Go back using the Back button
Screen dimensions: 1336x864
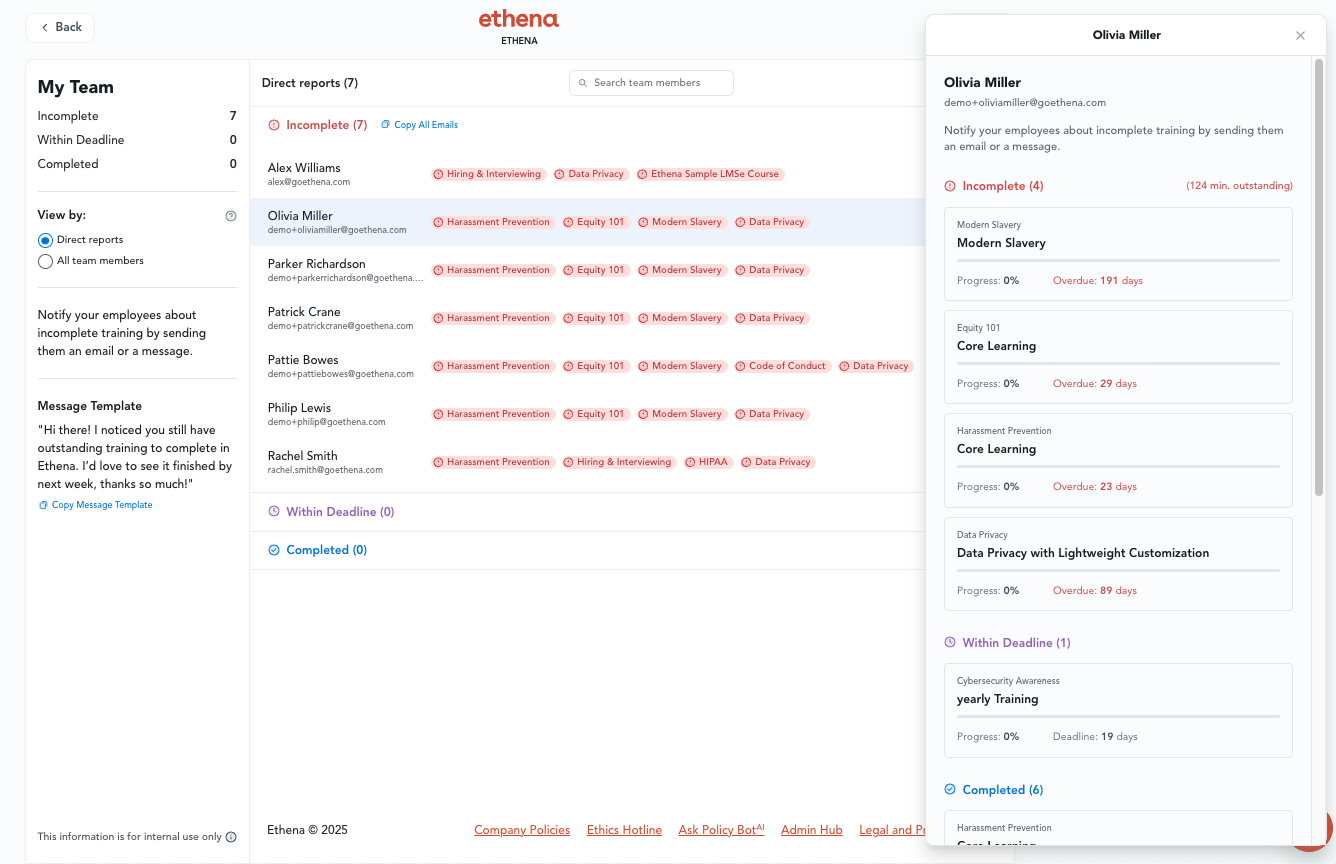tap(60, 28)
